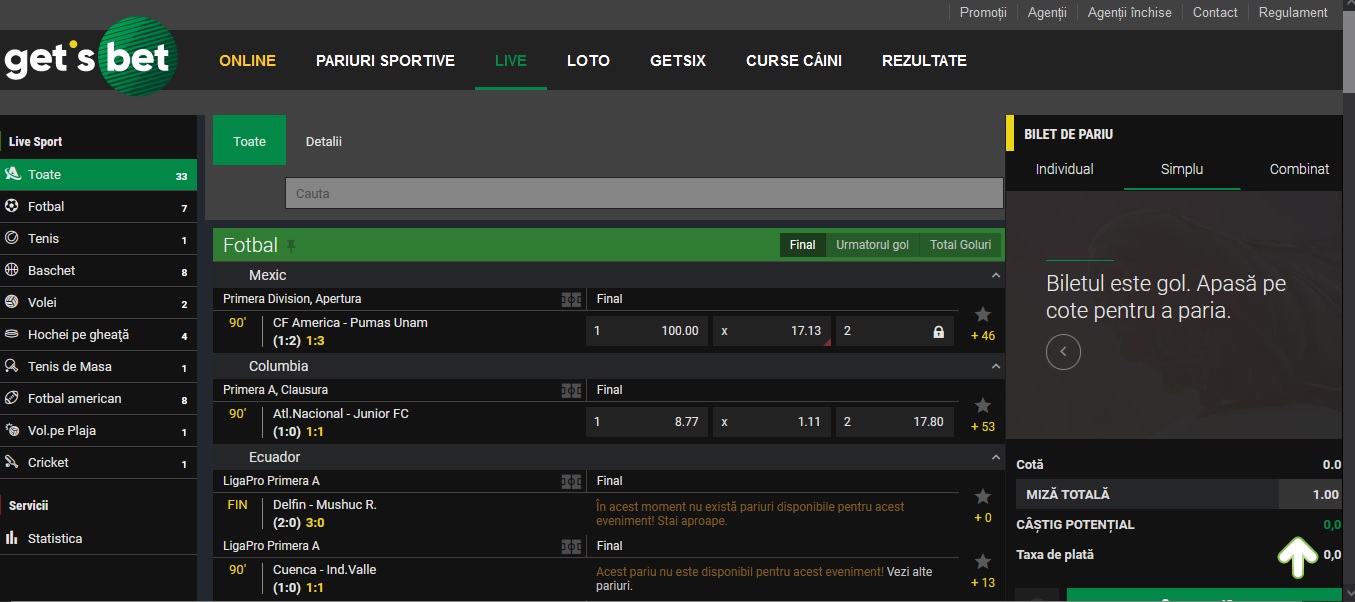Viewport: 1355px width, 602px height.
Task: Focus the Cauta search field
Action: click(x=644, y=193)
